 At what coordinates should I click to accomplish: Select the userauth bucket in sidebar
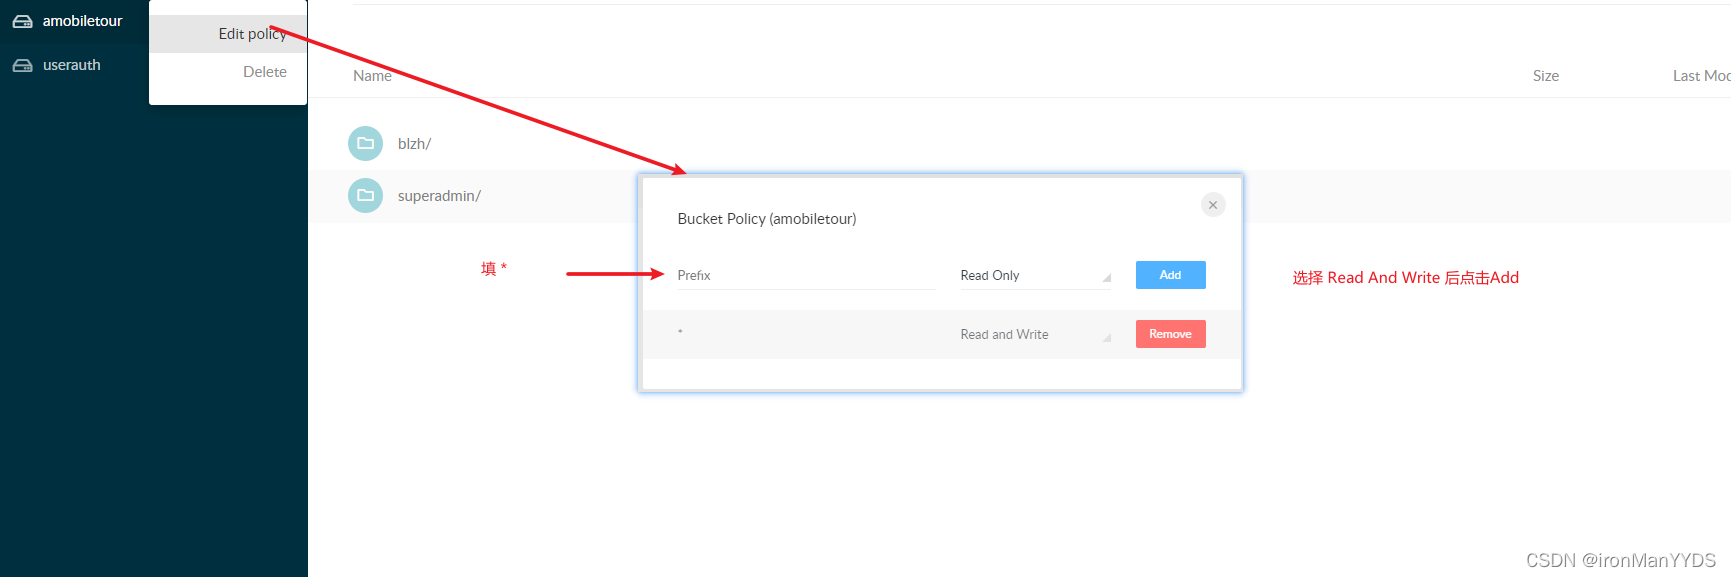[71, 65]
